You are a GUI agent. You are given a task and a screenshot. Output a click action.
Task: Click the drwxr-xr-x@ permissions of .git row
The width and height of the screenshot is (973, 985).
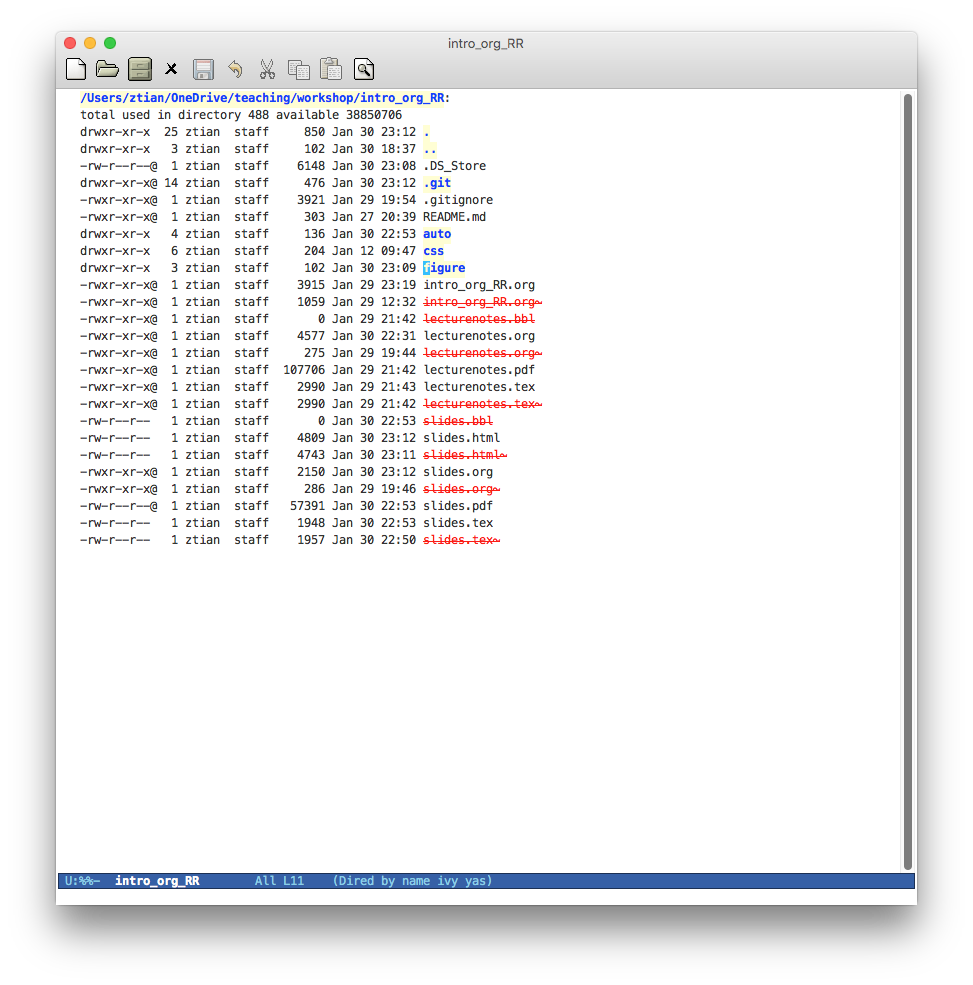[119, 183]
